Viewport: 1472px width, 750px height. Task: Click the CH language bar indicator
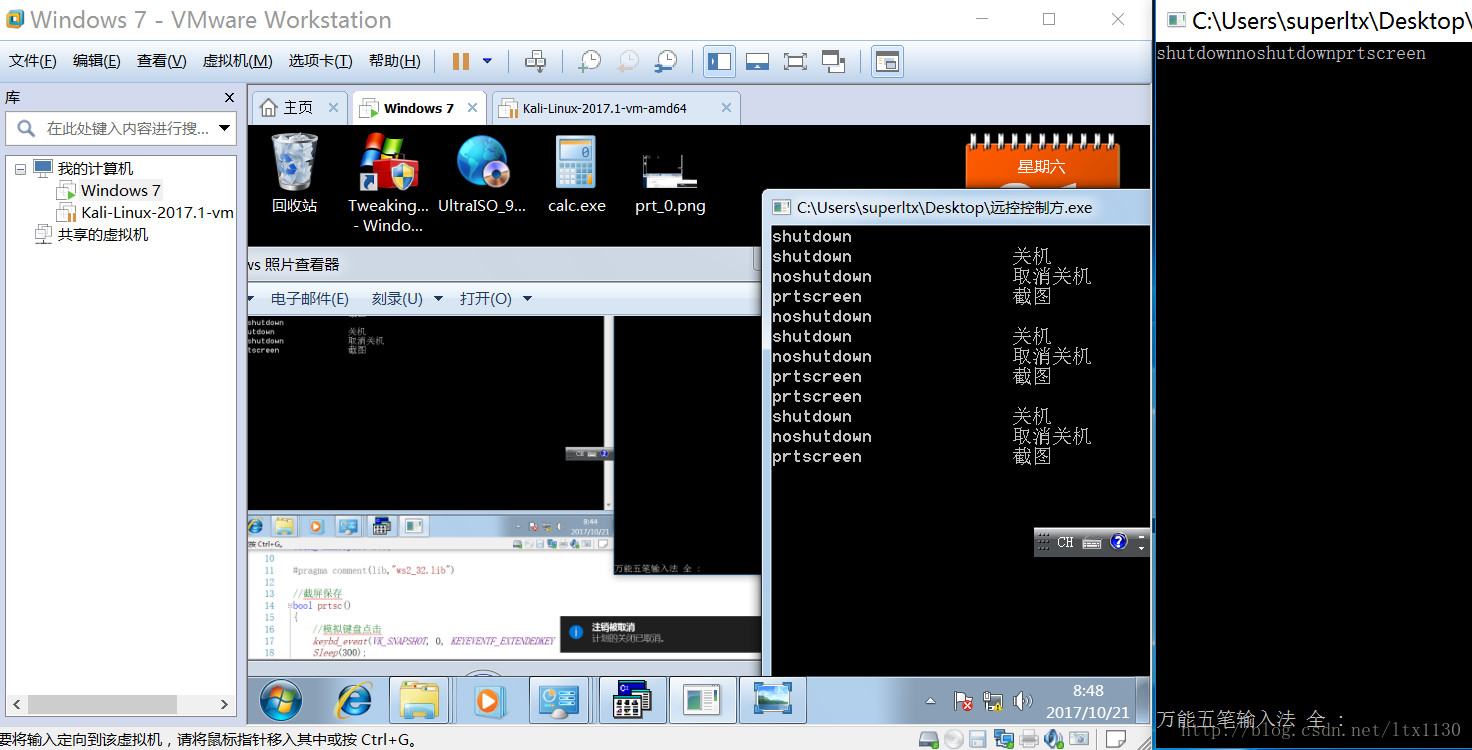[1065, 542]
